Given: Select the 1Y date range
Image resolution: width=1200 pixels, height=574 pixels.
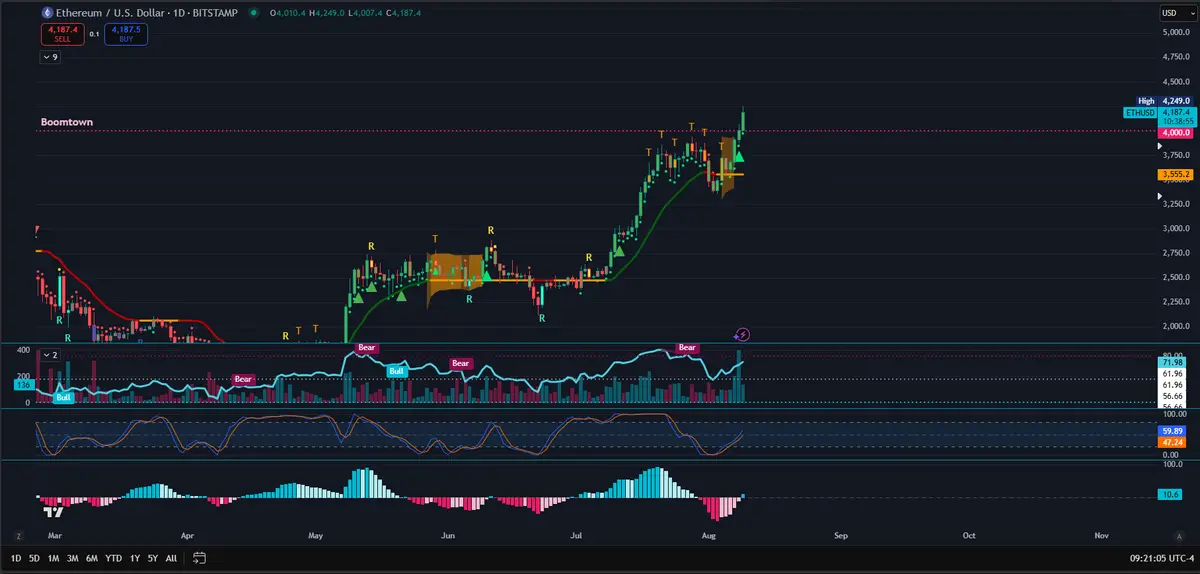Looking at the screenshot, I should click(x=134, y=557).
